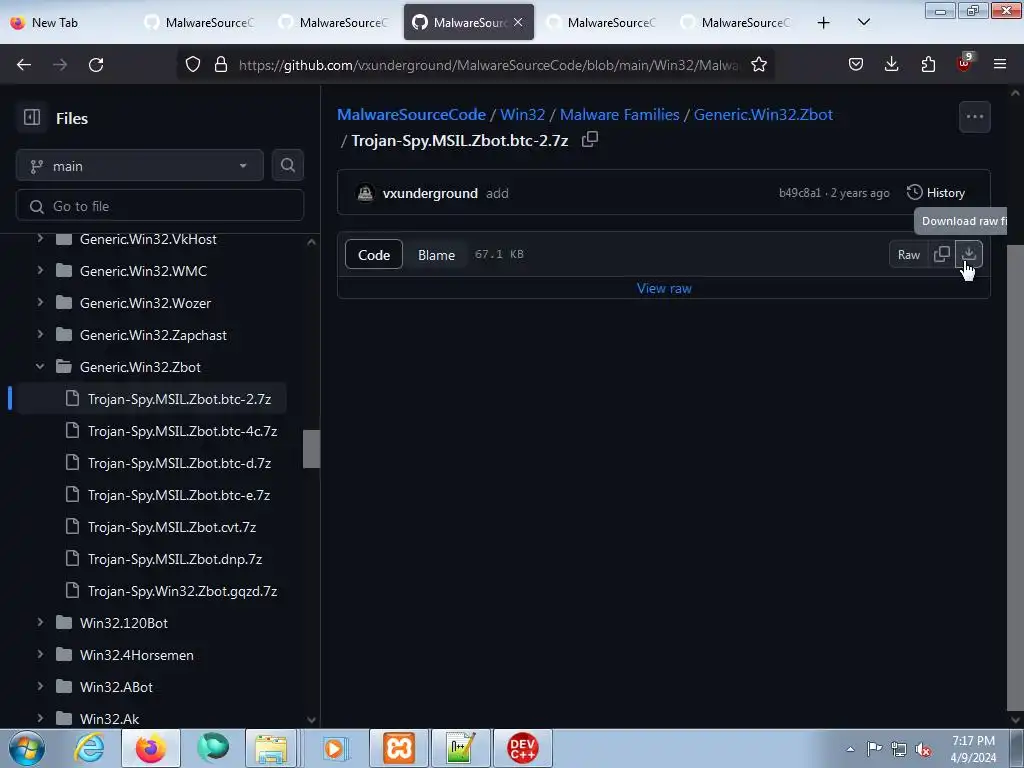
Task: Open Windows Explorer from taskbar
Action: (271, 748)
